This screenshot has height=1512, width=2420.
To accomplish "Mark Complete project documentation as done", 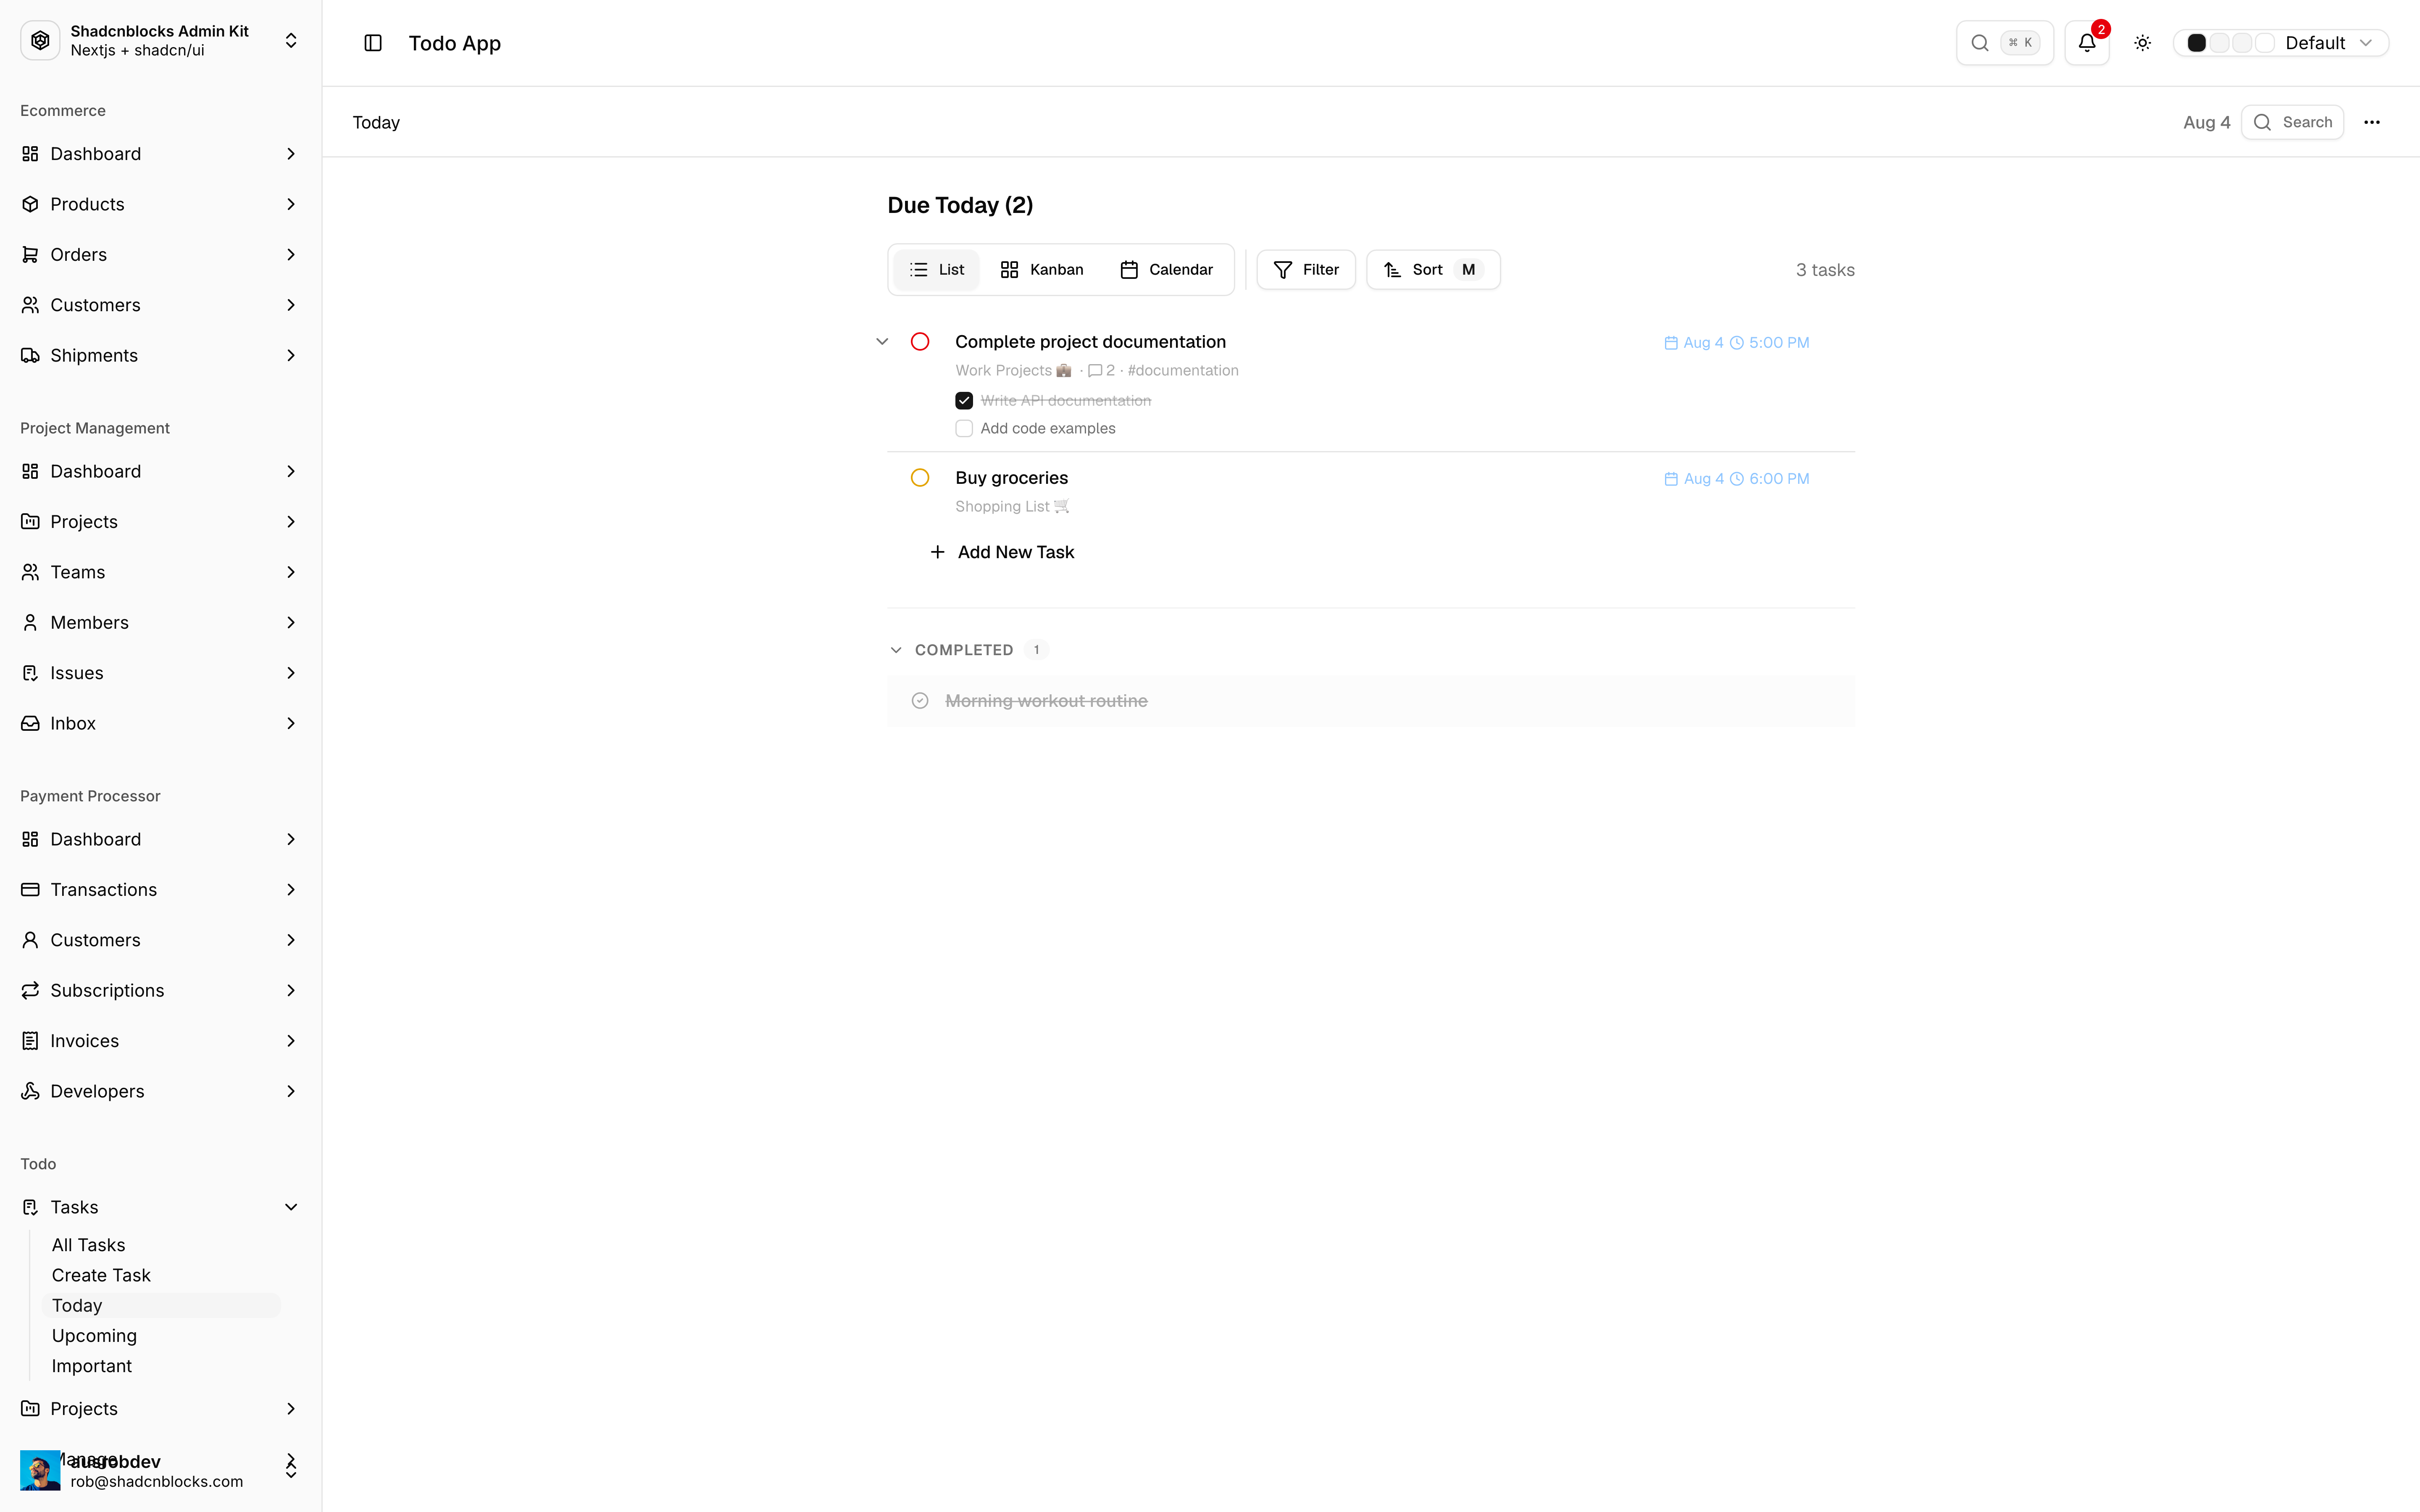I will pos(920,342).
